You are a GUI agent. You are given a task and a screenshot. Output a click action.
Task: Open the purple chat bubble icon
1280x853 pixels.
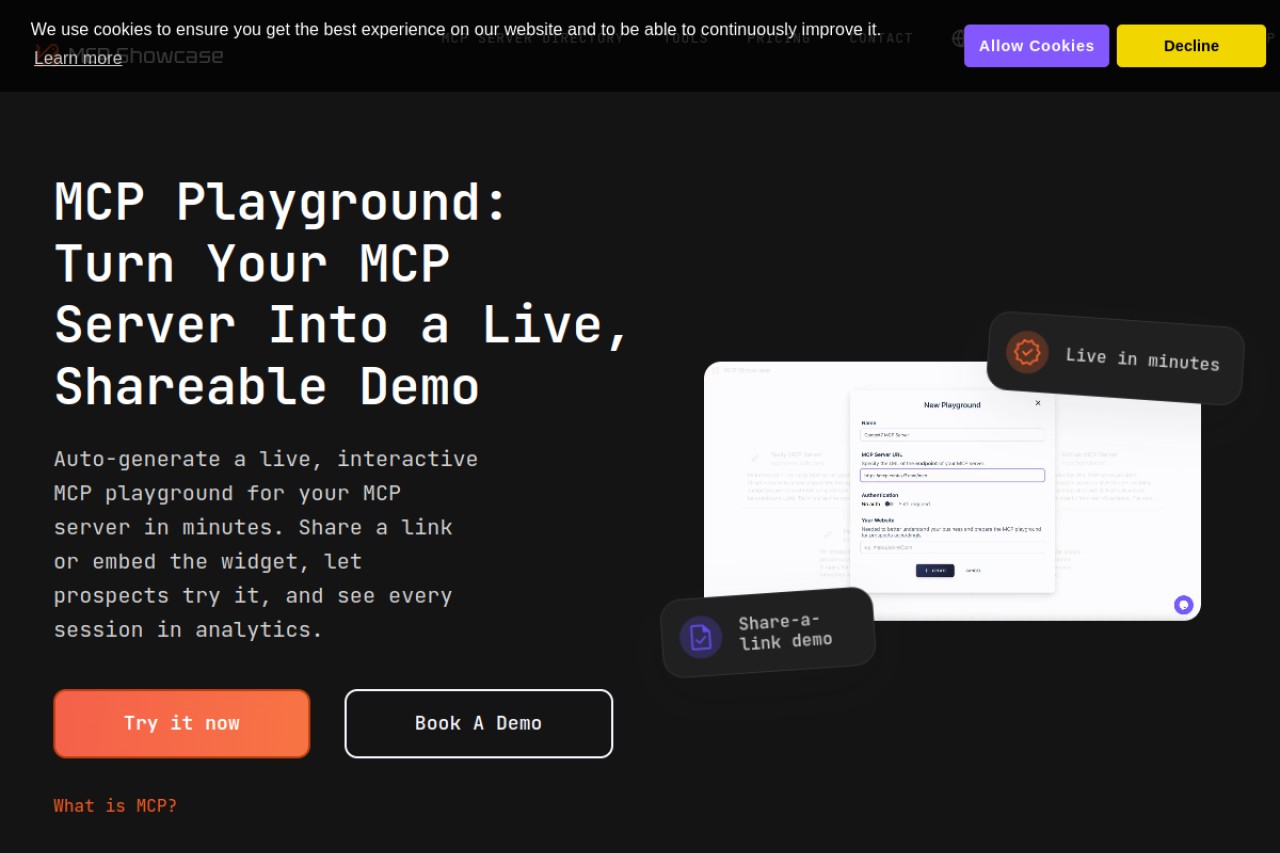tap(1184, 605)
